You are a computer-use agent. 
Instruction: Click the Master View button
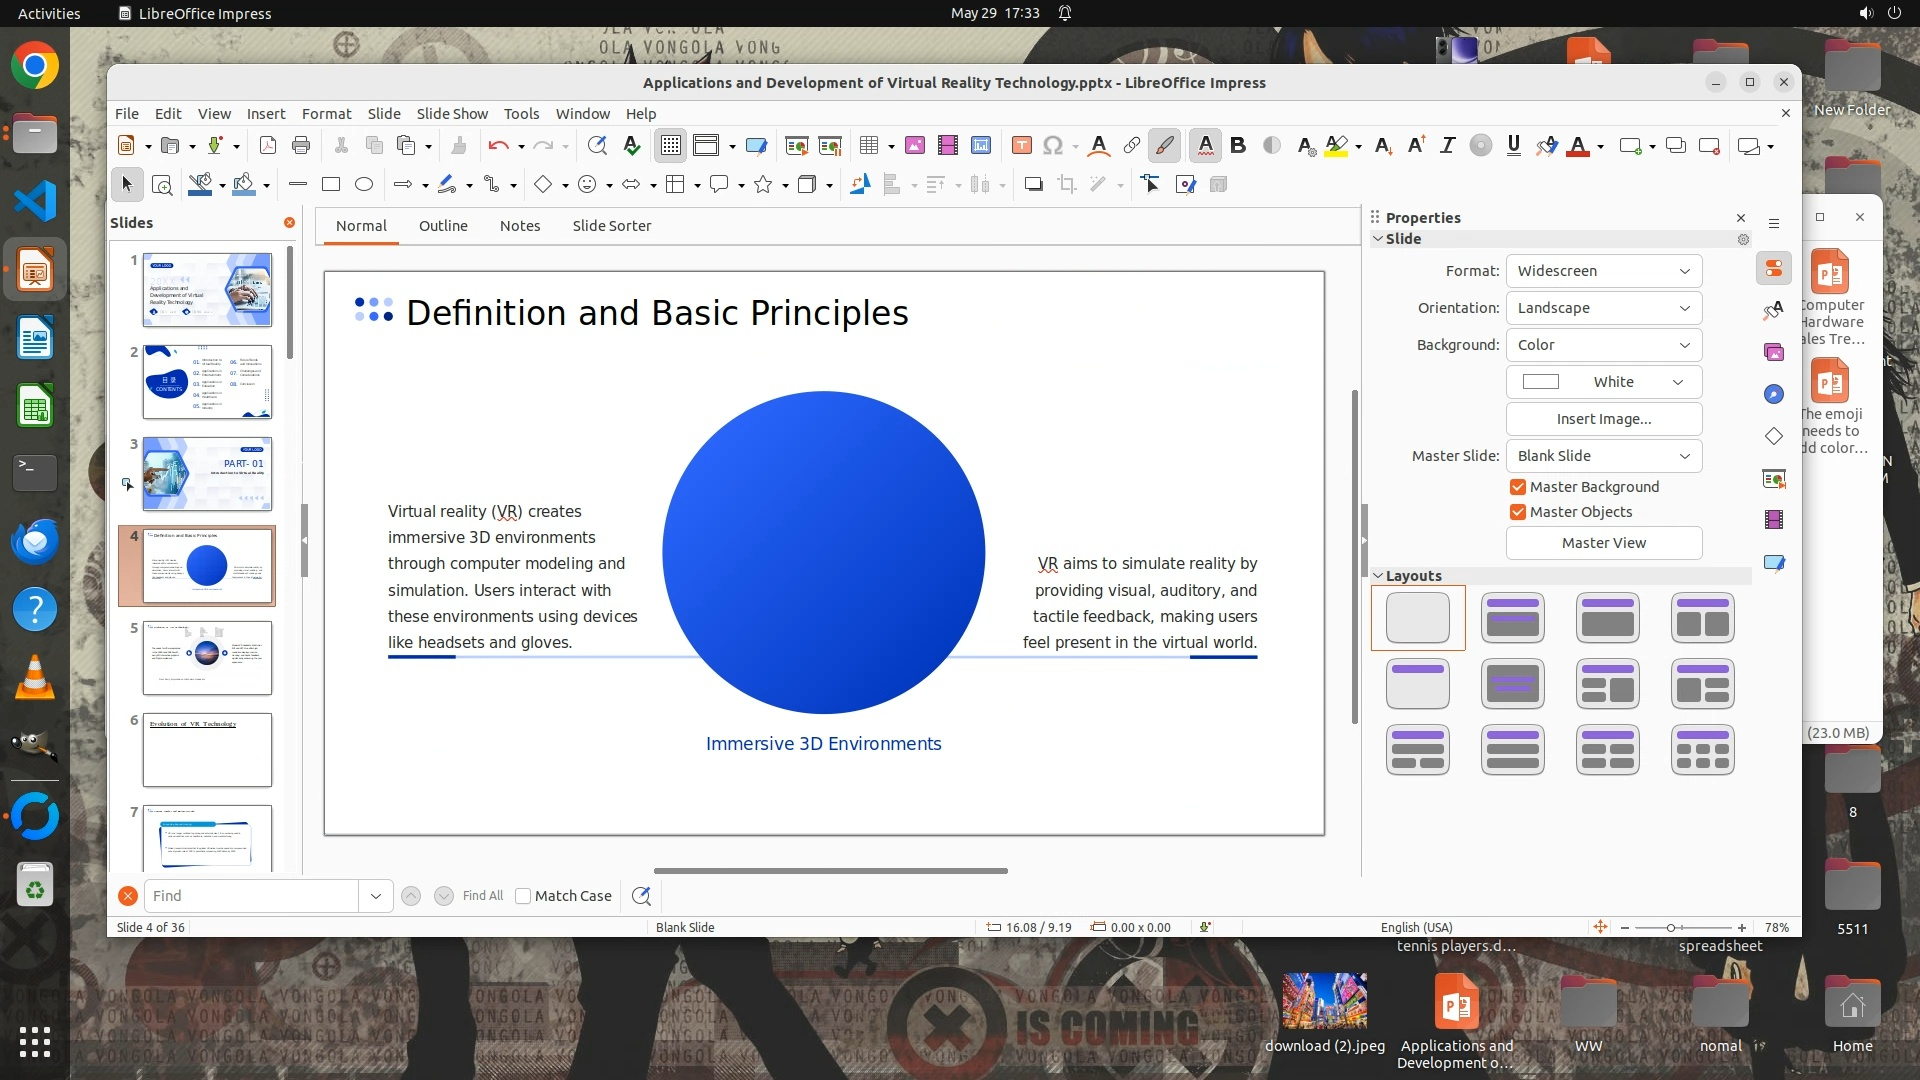1603,543
